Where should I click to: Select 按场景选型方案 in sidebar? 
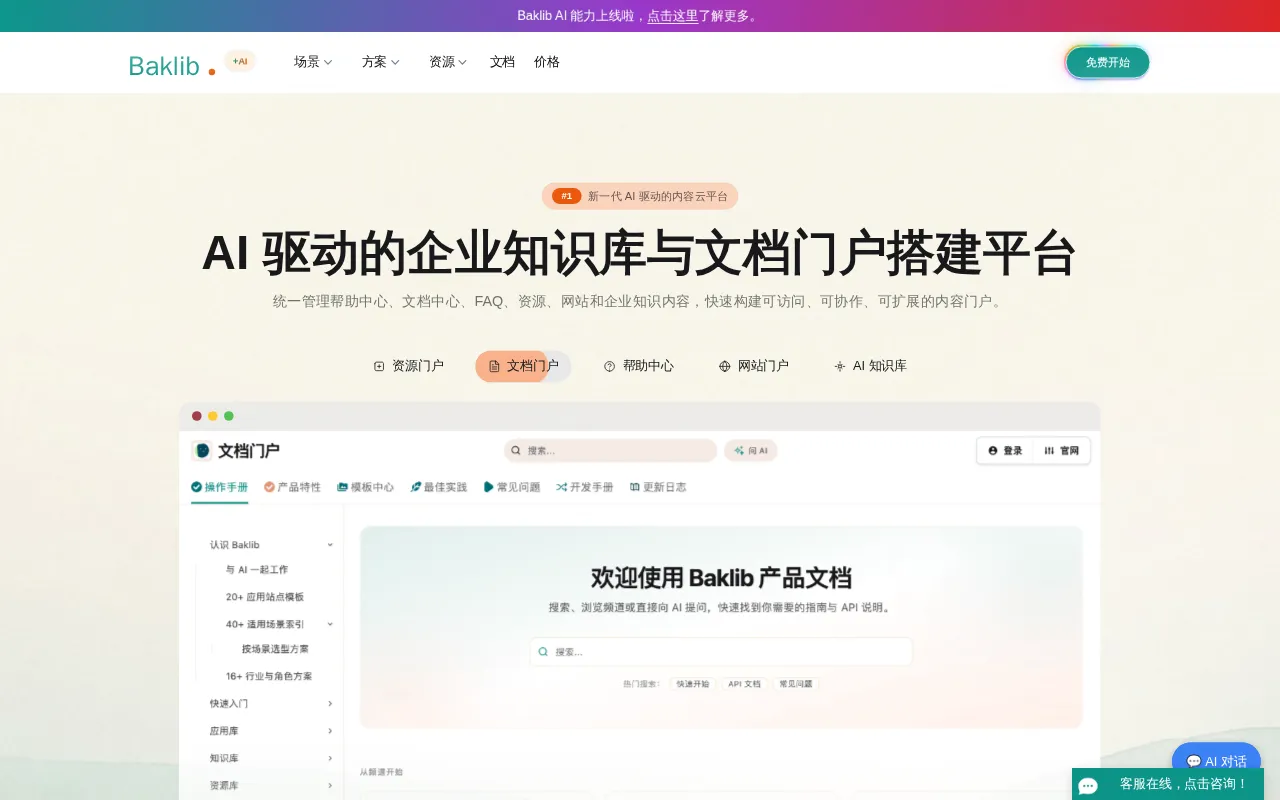click(x=275, y=649)
